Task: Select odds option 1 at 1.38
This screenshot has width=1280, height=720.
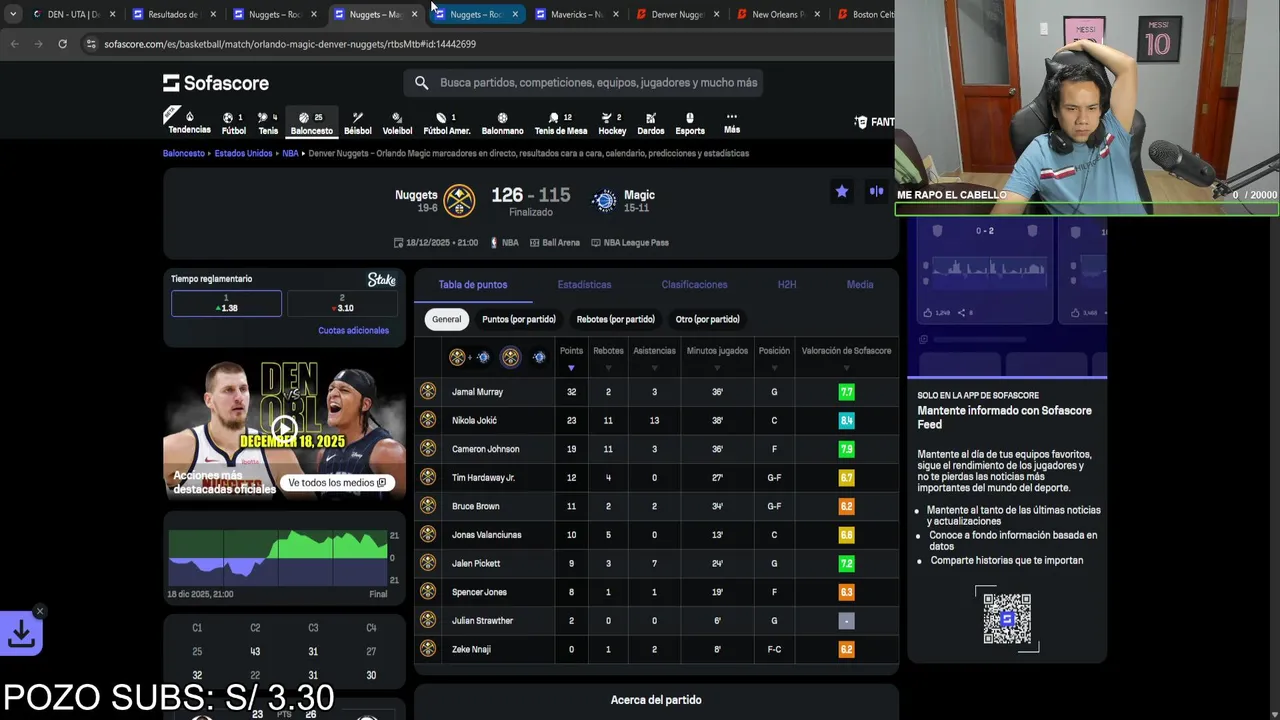Action: tap(226, 303)
